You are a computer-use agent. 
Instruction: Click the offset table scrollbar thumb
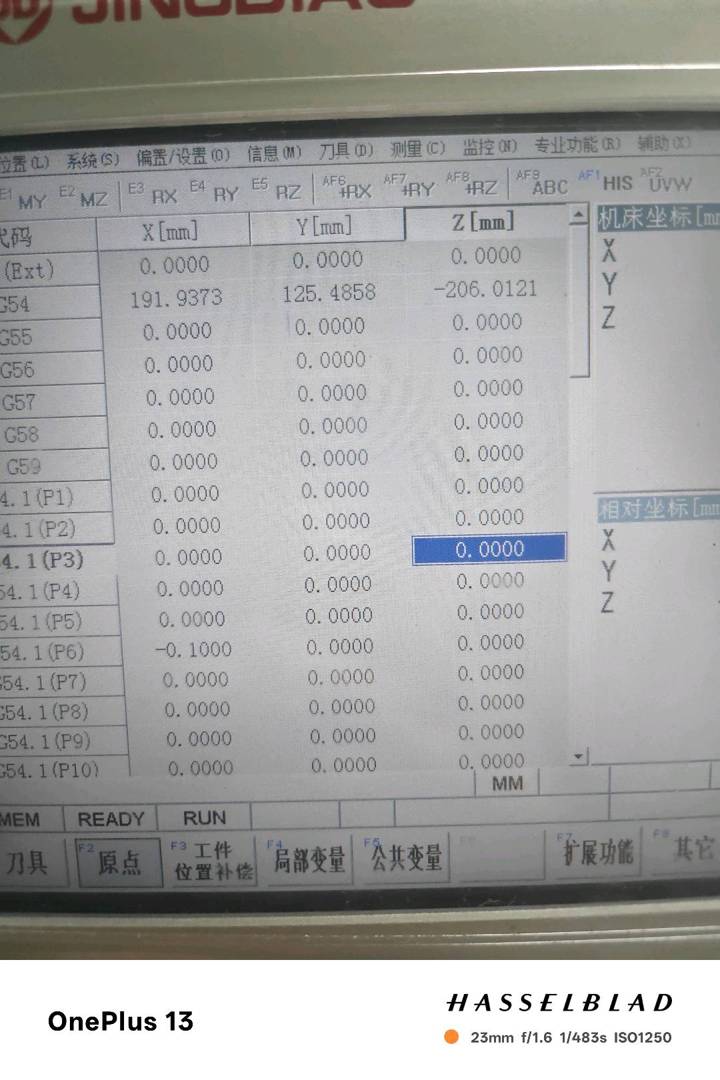click(581, 300)
